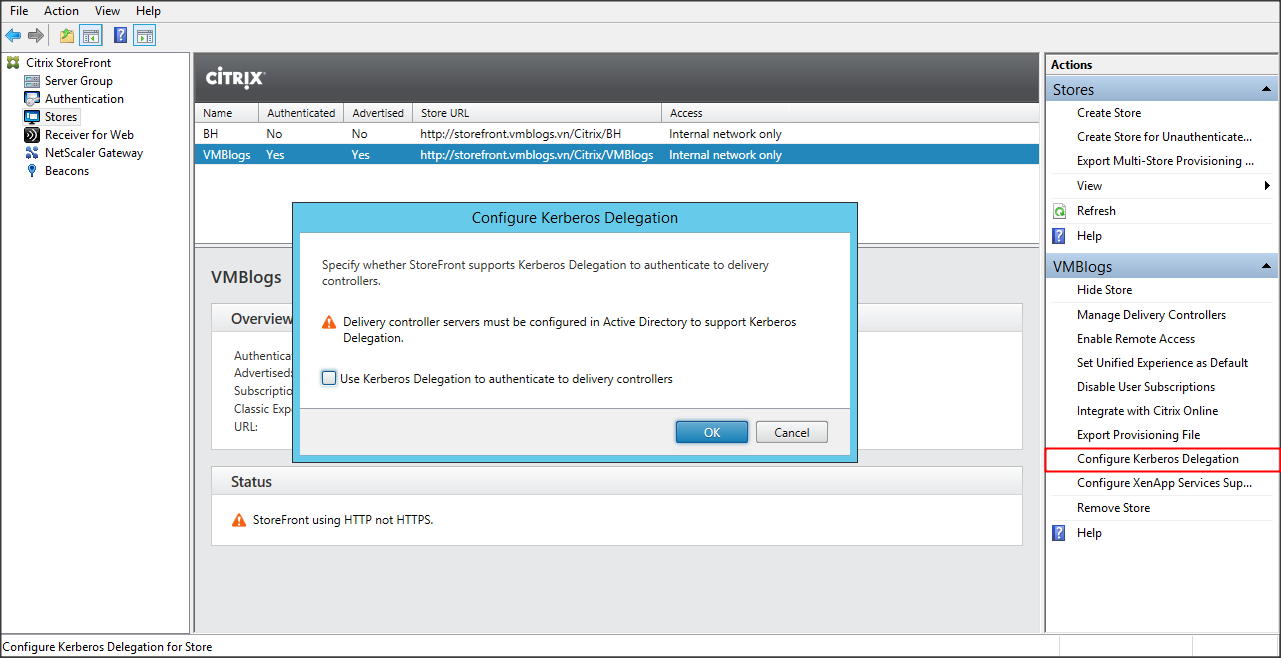Open the File menu
The width and height of the screenshot is (1281, 658).
[x=19, y=11]
